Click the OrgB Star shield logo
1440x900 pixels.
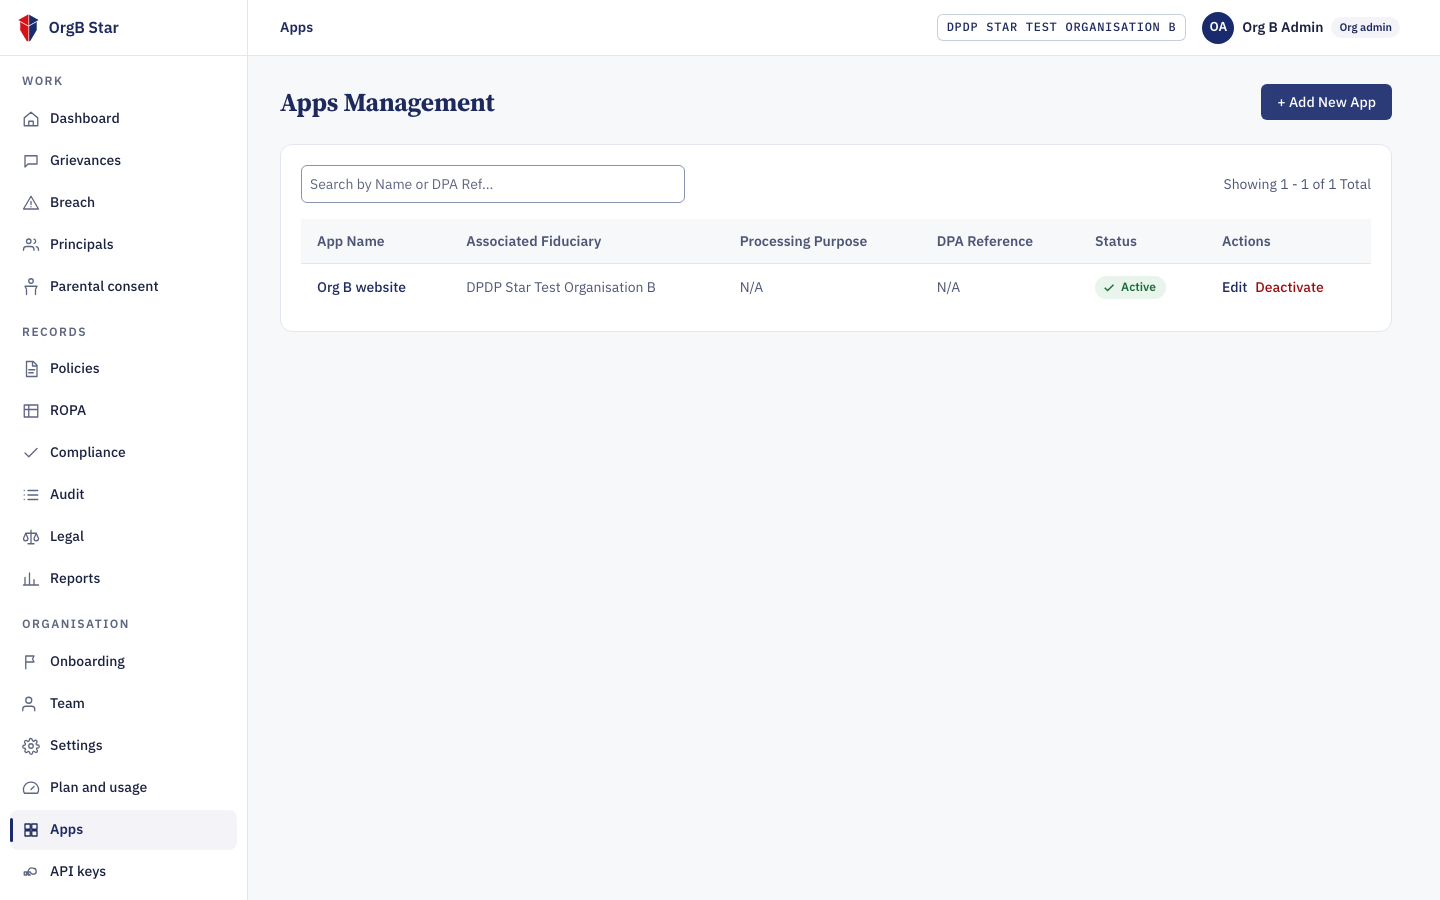(x=29, y=28)
